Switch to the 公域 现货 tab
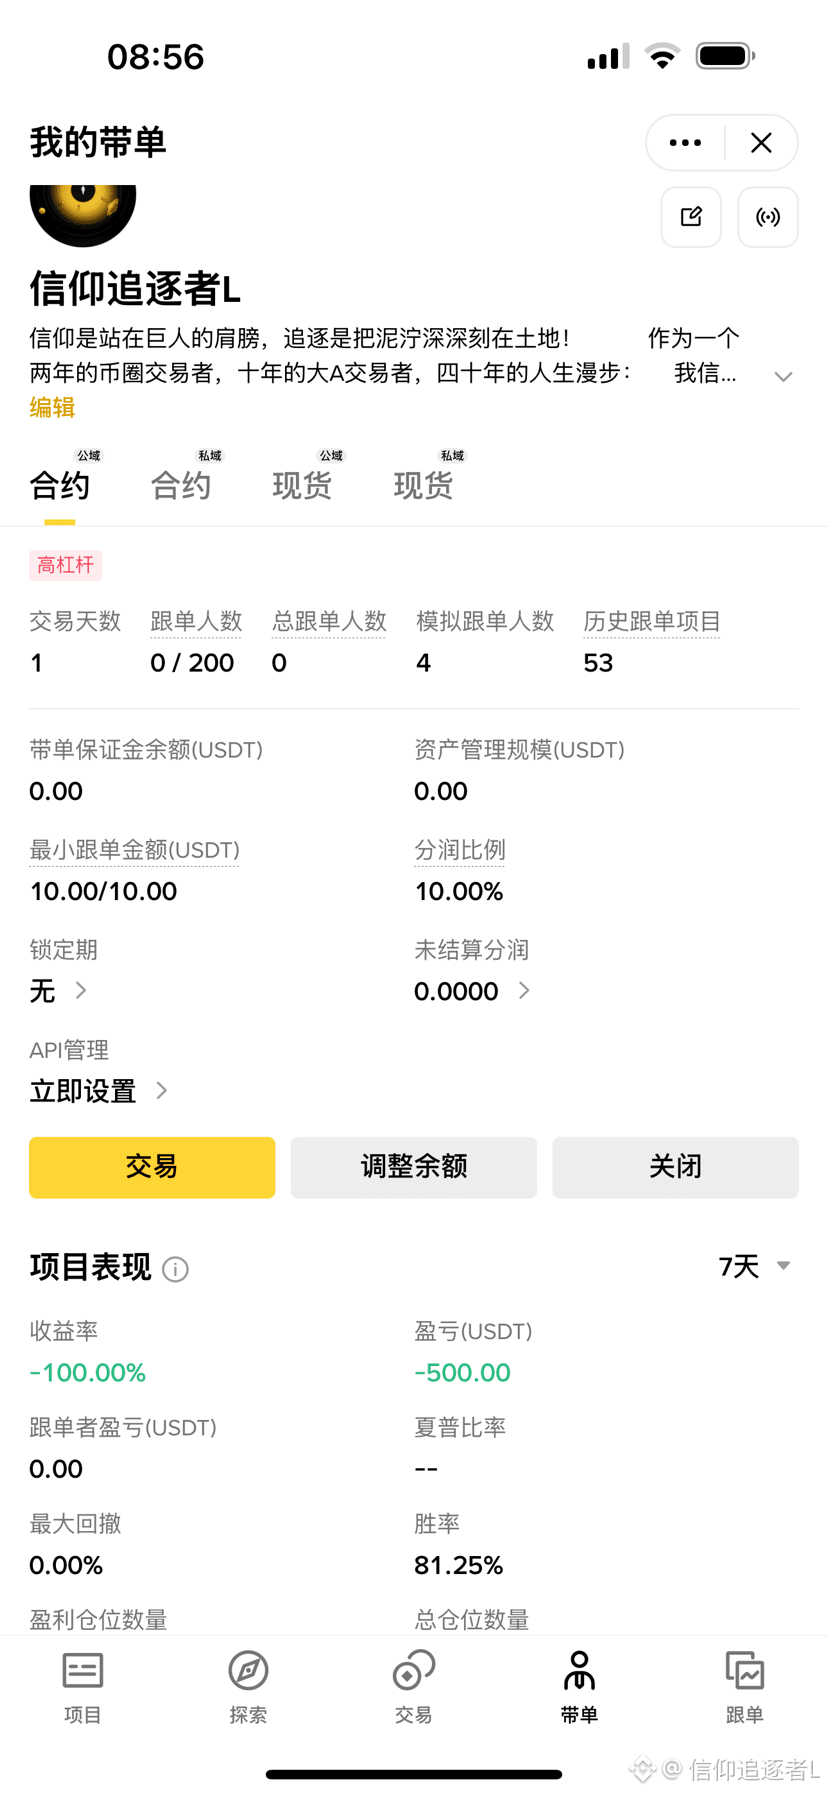Image resolution: width=828 pixels, height=1795 pixels. [x=302, y=485]
